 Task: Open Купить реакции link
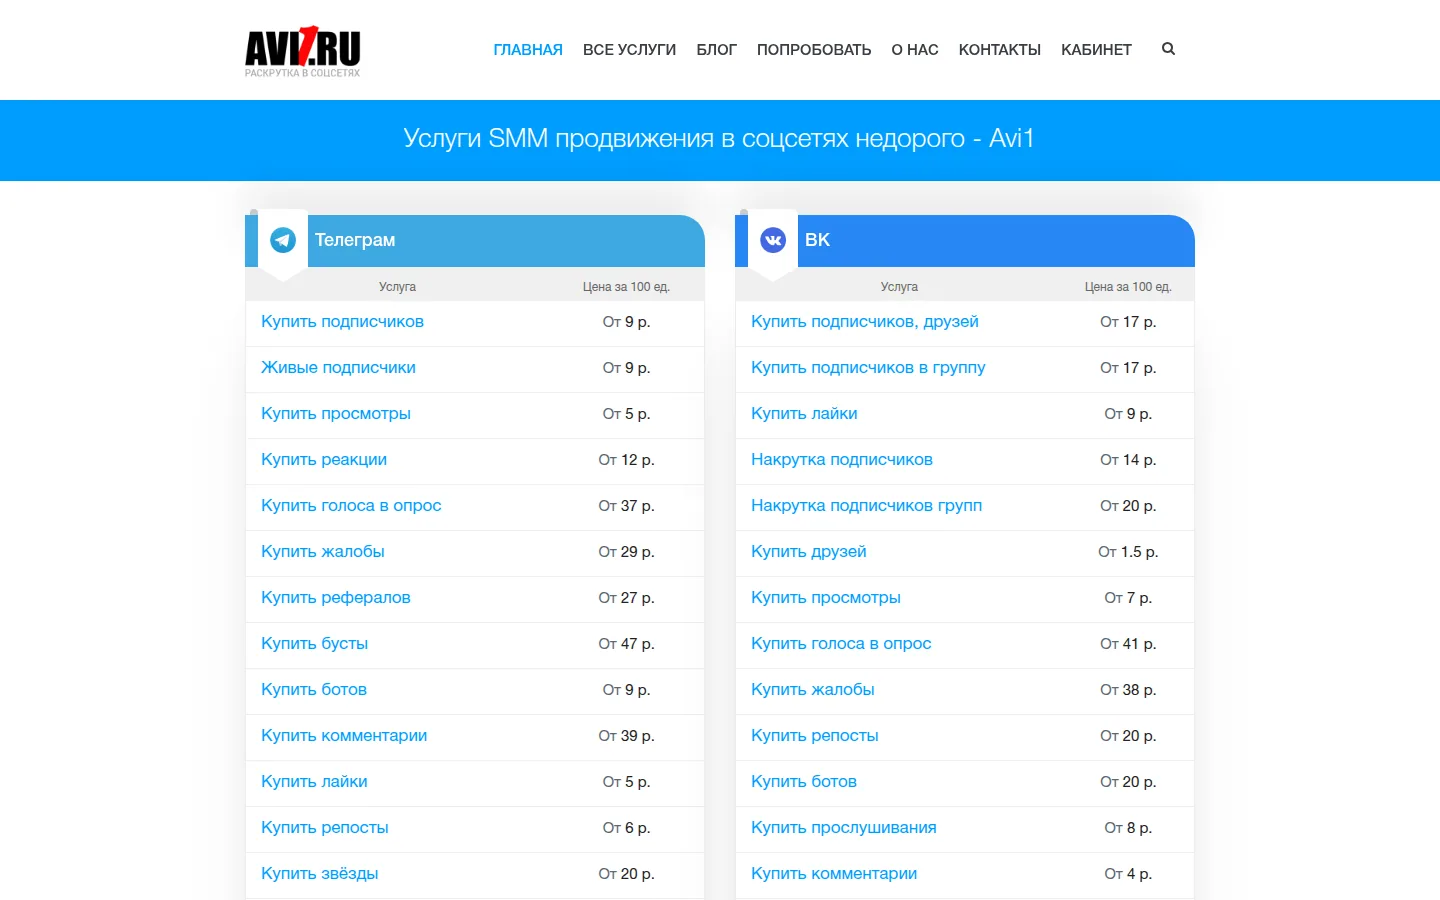(324, 460)
